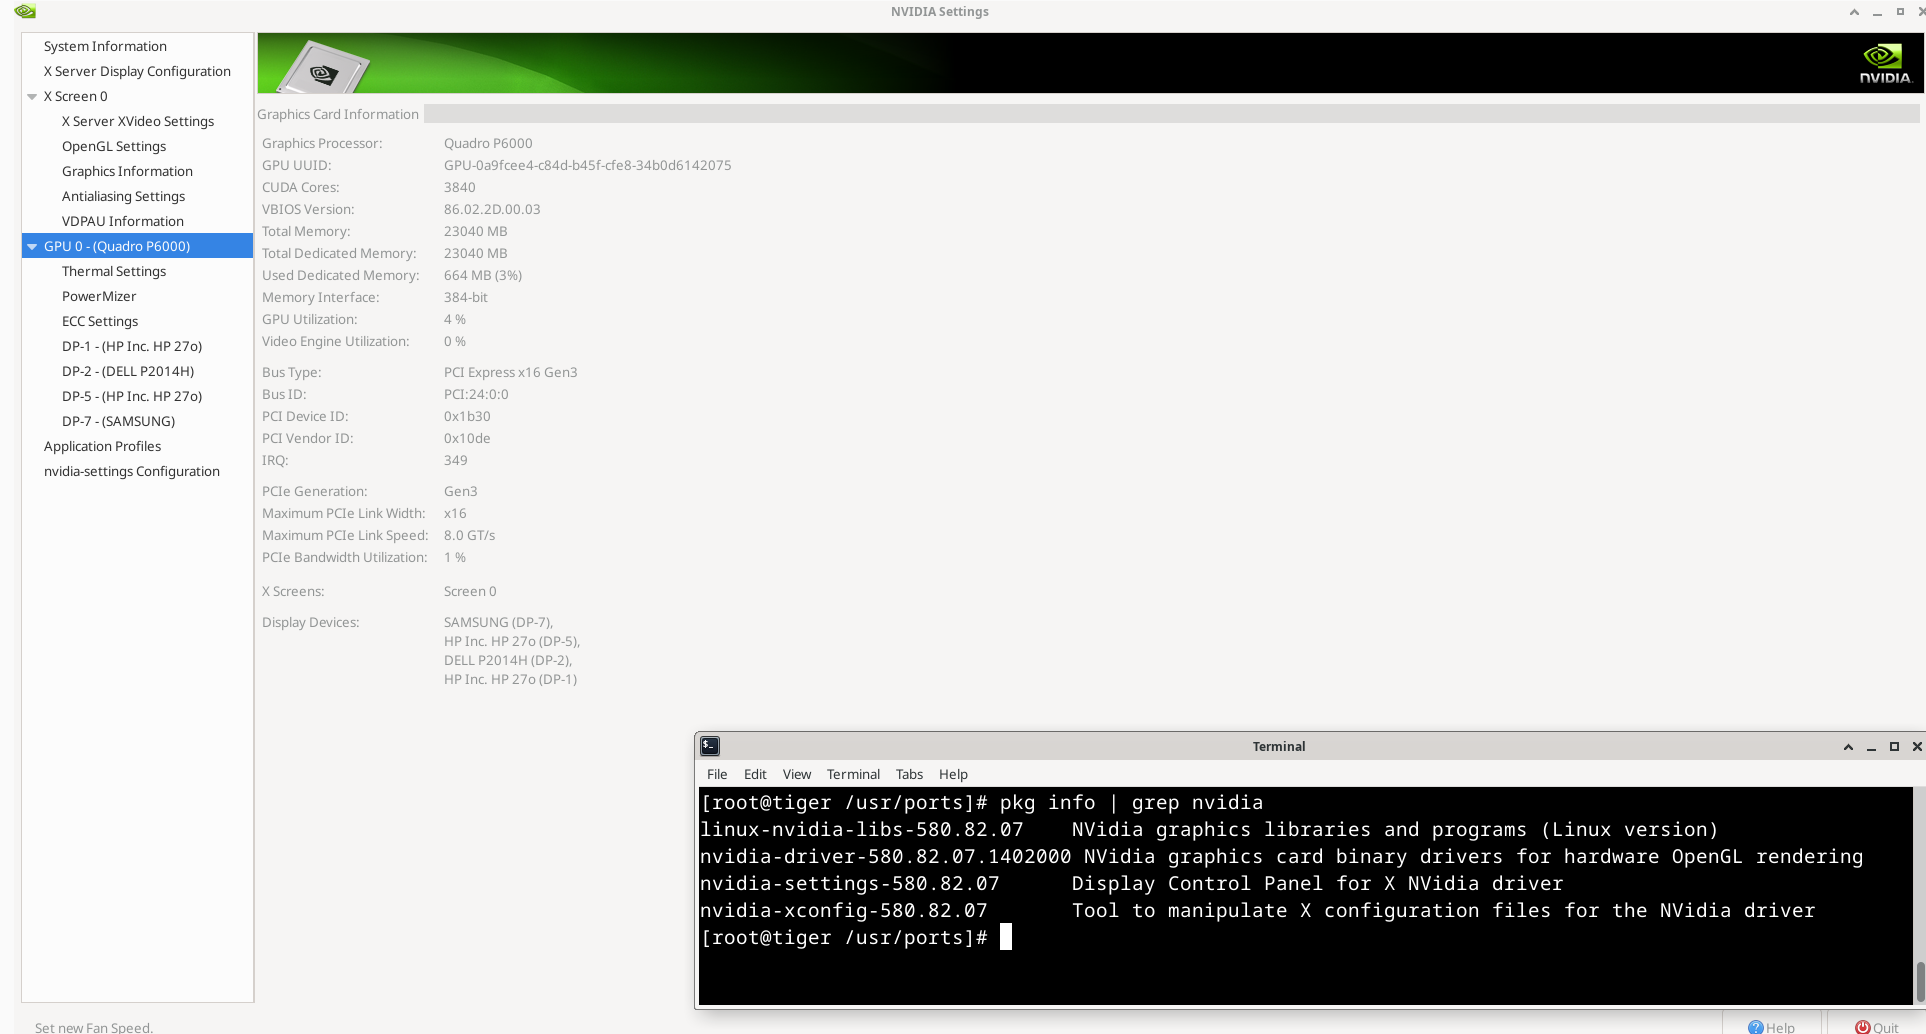Image resolution: width=1926 pixels, height=1034 pixels.
Task: Click the PCI Vendor ID 0x10de
Action: (467, 438)
